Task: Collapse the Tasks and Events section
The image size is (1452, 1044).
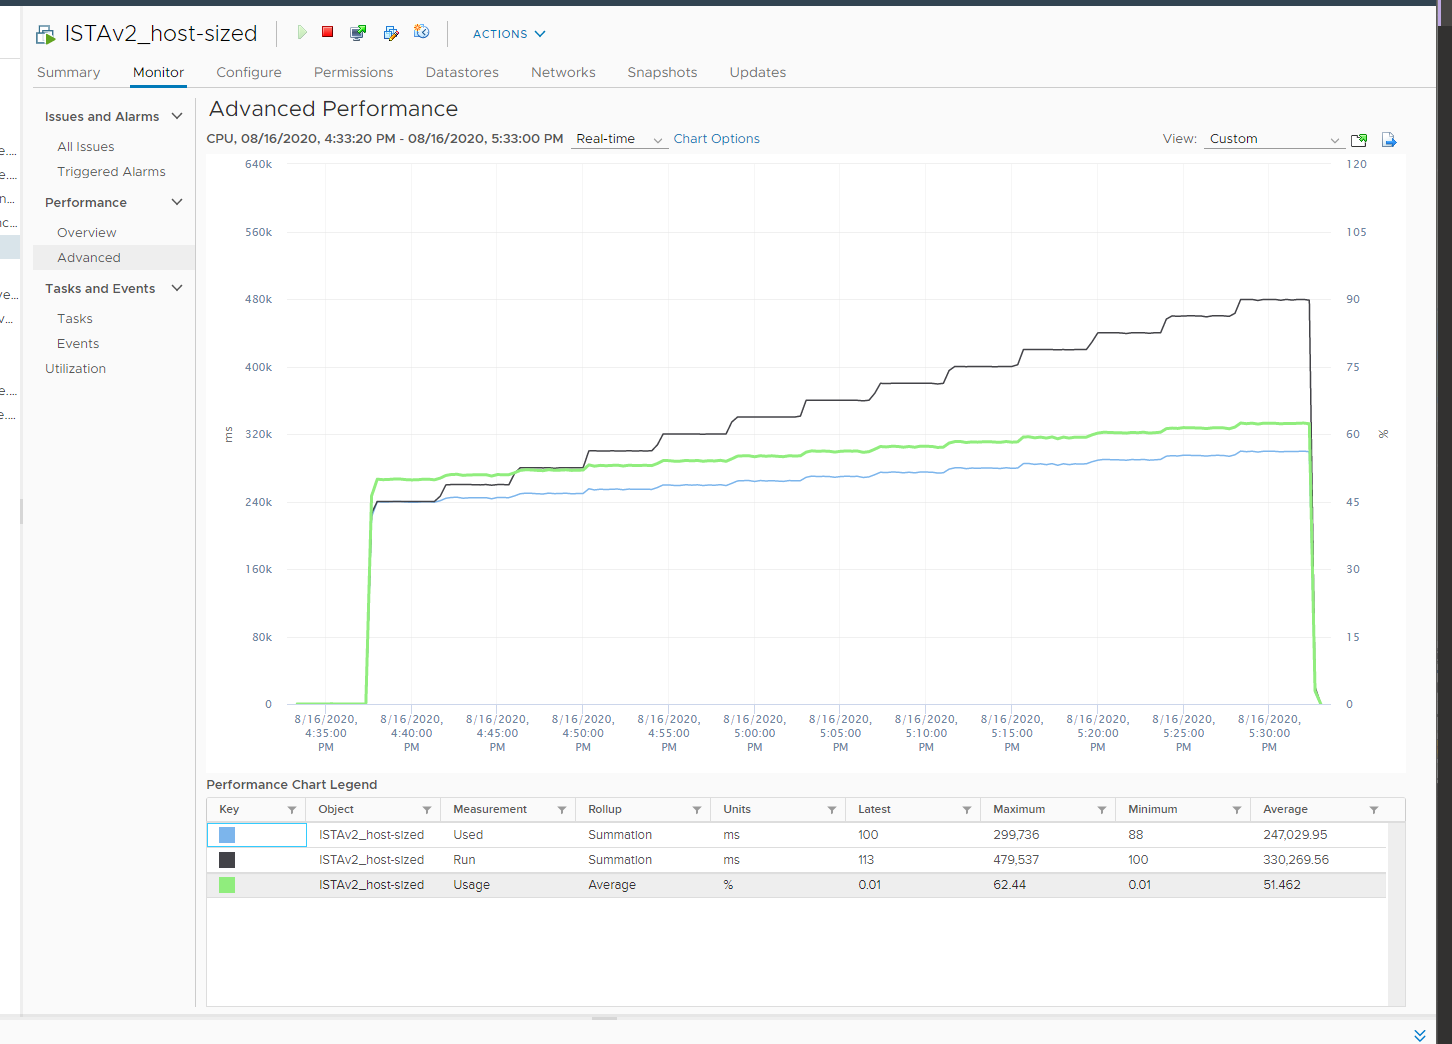Action: [177, 288]
